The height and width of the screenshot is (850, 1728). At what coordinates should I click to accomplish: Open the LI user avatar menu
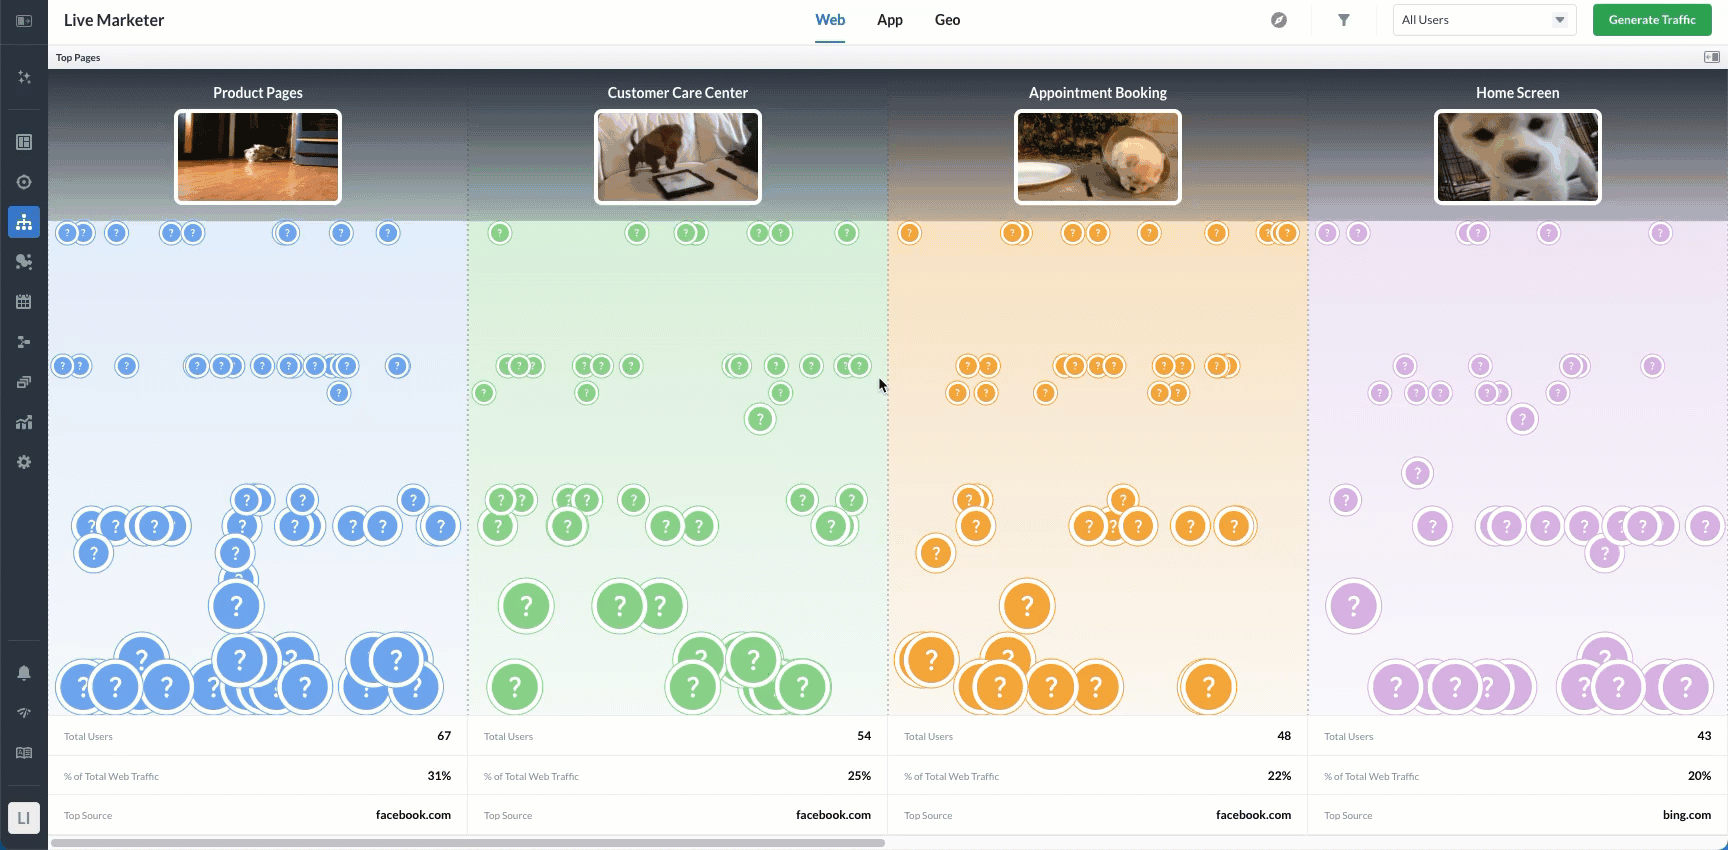(x=24, y=818)
